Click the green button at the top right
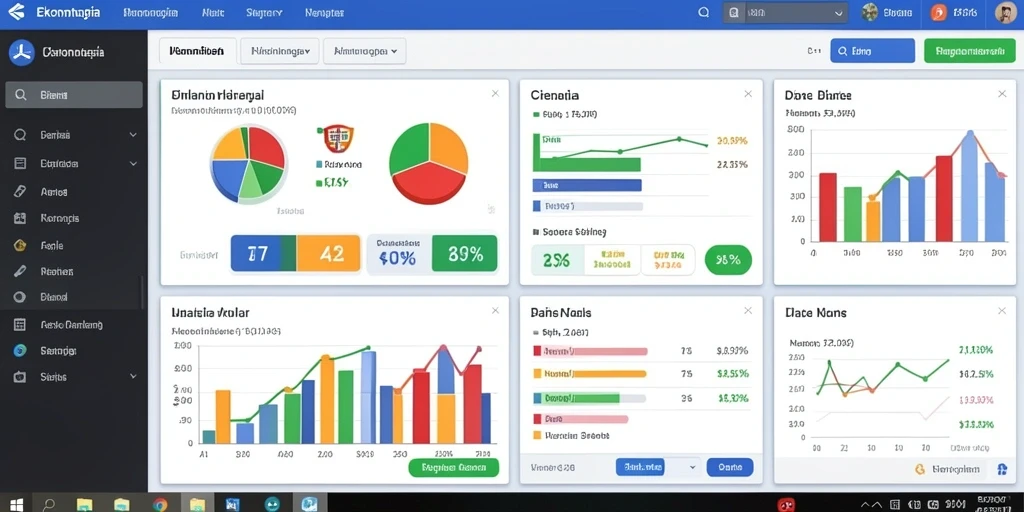Image resolution: width=1024 pixels, height=512 pixels. point(970,50)
